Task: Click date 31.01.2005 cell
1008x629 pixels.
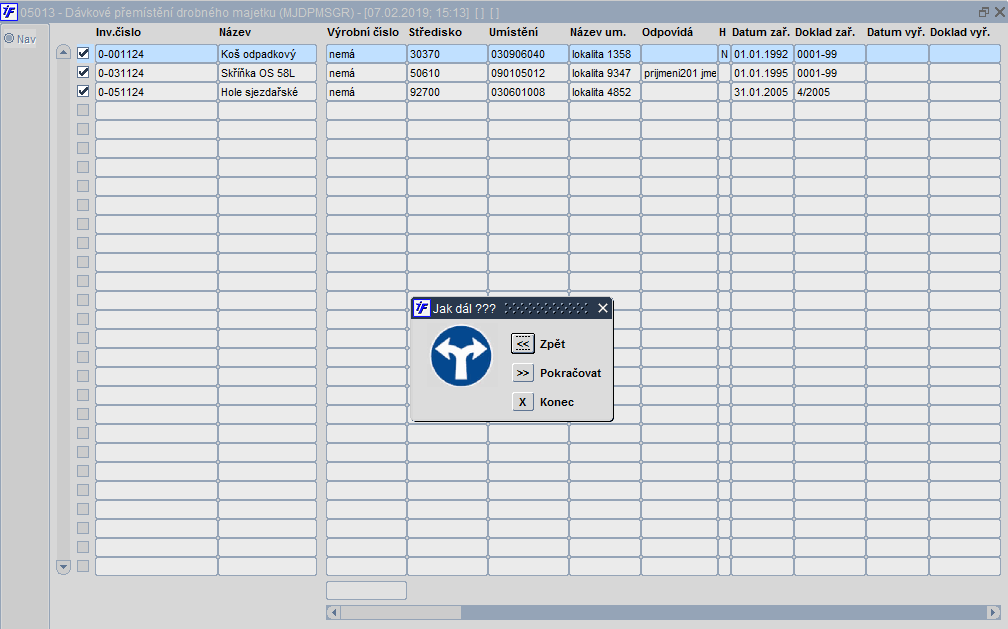Action: pyautogui.click(x=762, y=92)
